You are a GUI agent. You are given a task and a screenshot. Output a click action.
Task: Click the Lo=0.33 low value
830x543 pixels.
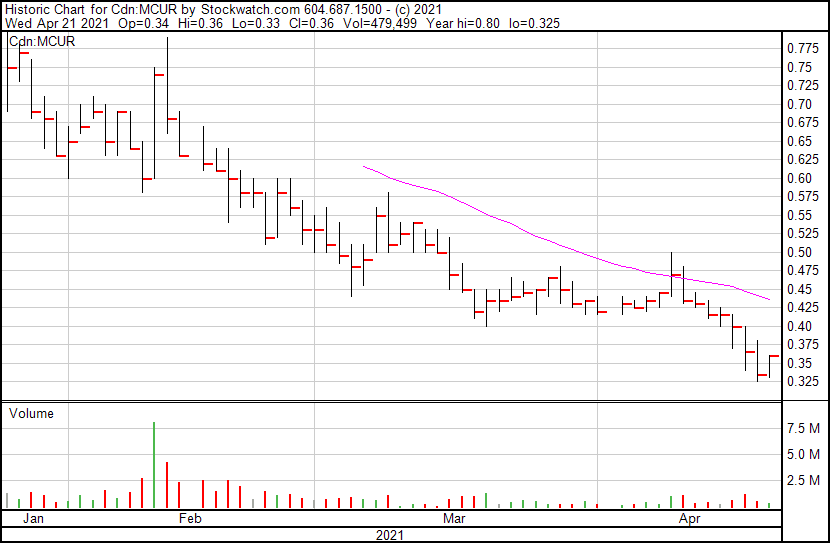pos(257,23)
